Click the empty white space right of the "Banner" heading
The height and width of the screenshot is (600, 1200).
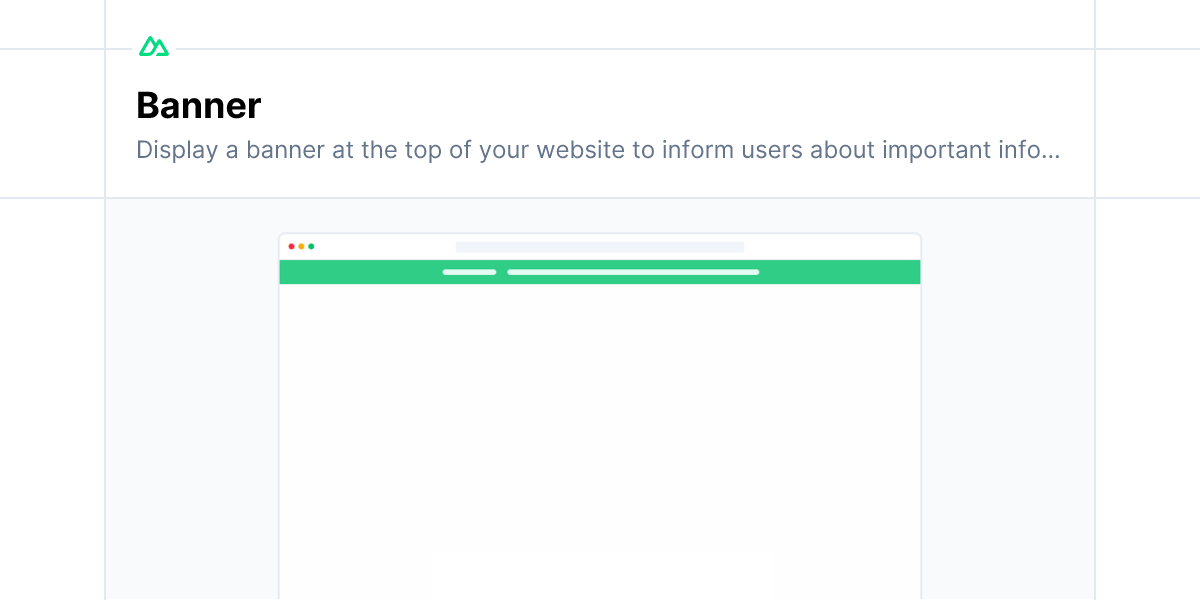click(650, 106)
